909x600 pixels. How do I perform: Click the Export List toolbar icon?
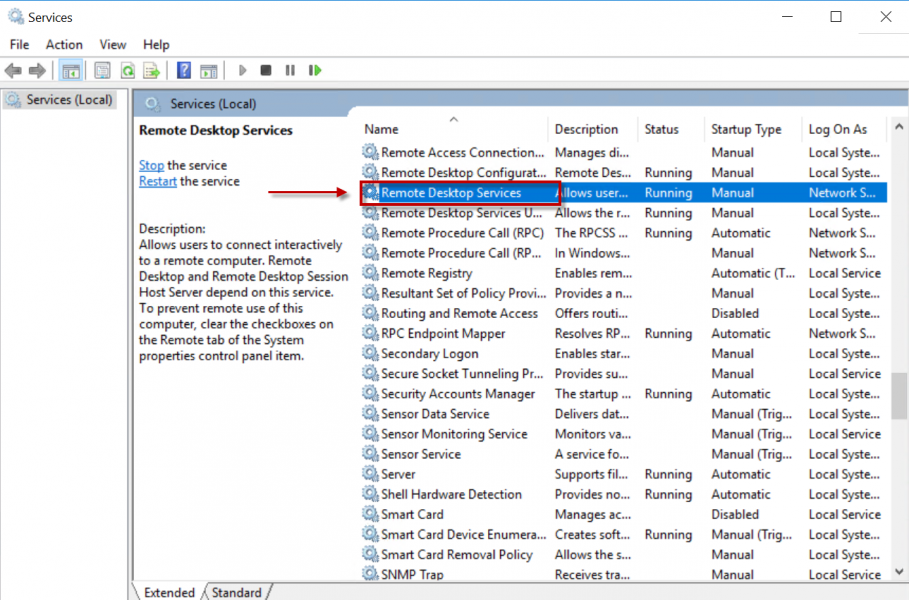click(x=151, y=70)
